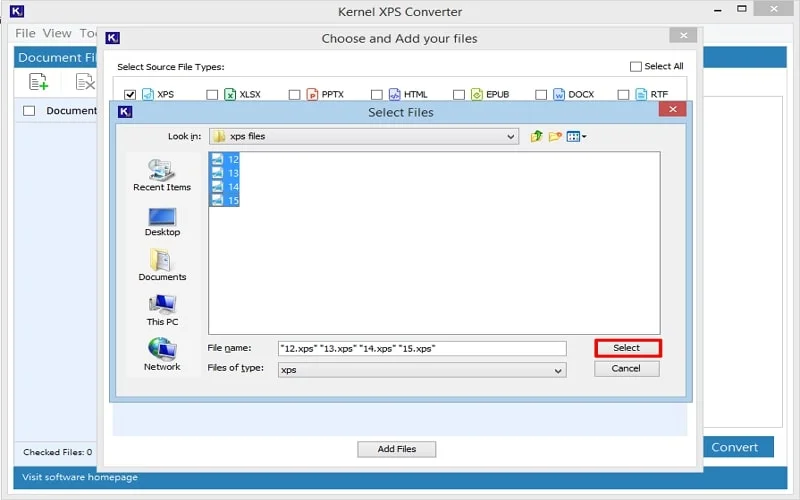Click the add document icon in main window
Image resolution: width=800 pixels, height=500 pixels.
tap(38, 82)
